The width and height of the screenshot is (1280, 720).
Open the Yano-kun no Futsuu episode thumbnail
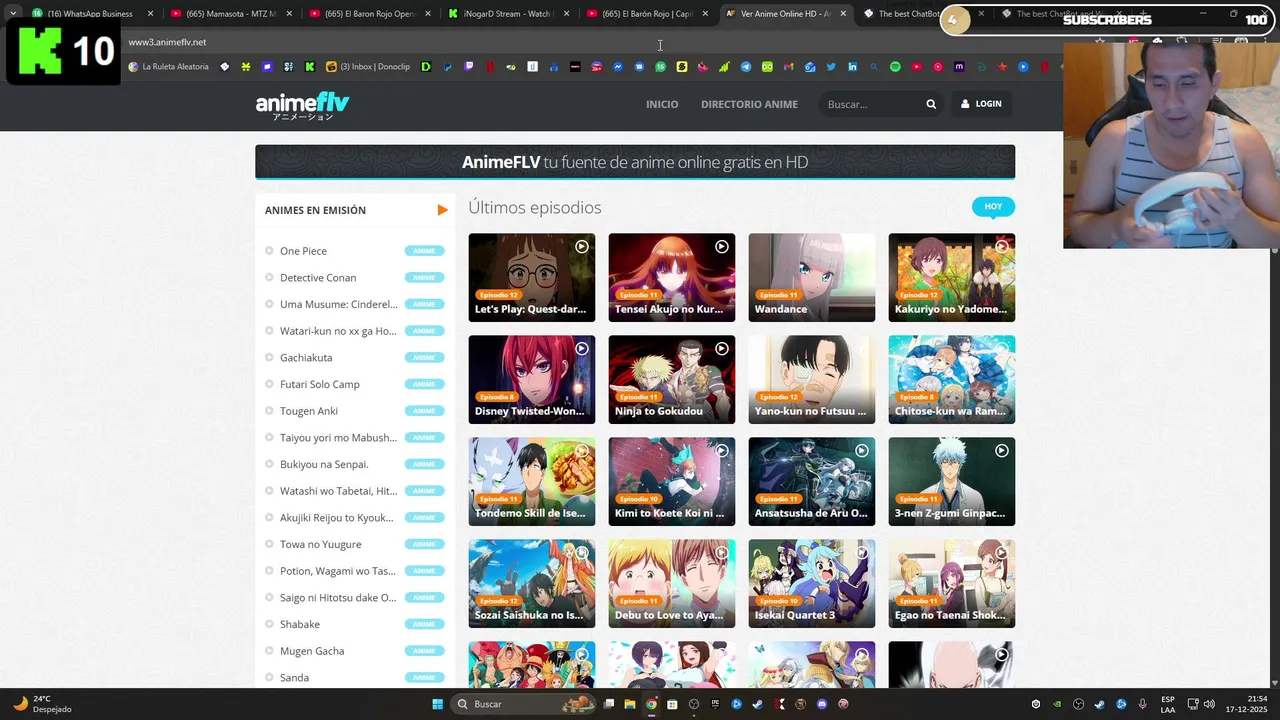811,379
